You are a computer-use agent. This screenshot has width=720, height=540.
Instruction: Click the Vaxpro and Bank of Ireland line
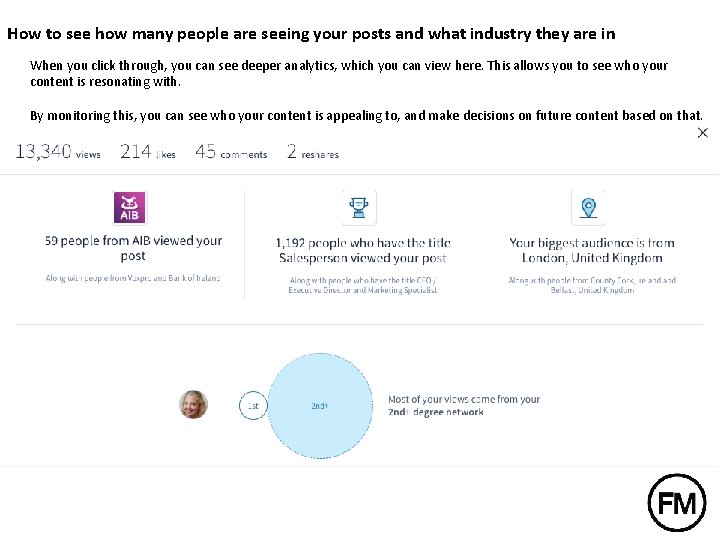click(133, 278)
